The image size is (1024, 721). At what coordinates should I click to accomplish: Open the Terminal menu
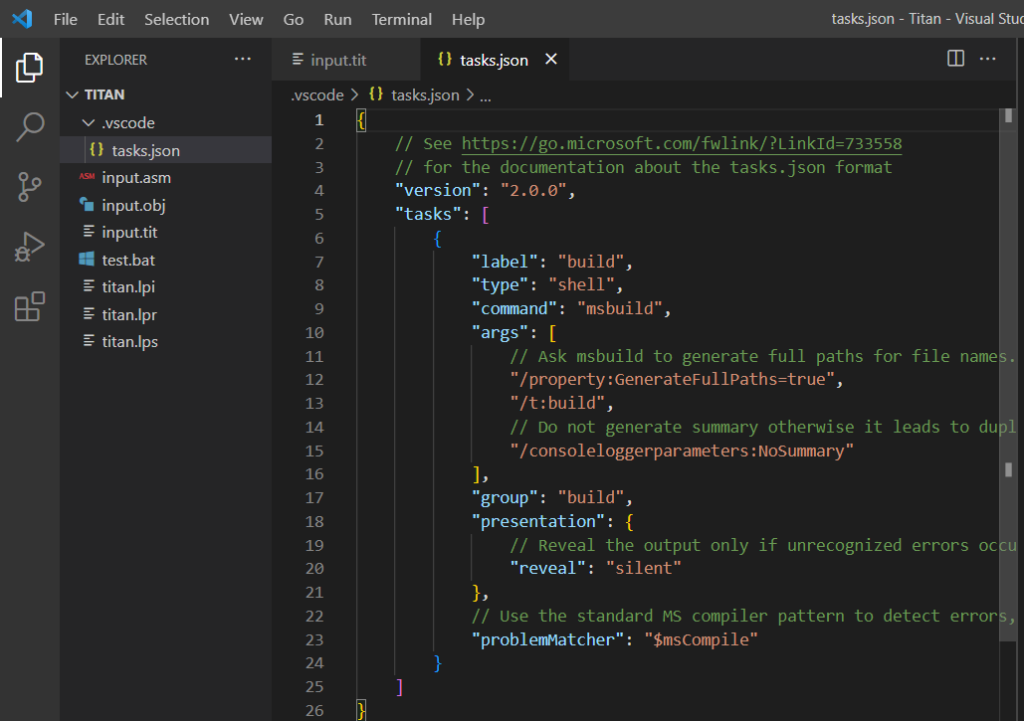402,20
